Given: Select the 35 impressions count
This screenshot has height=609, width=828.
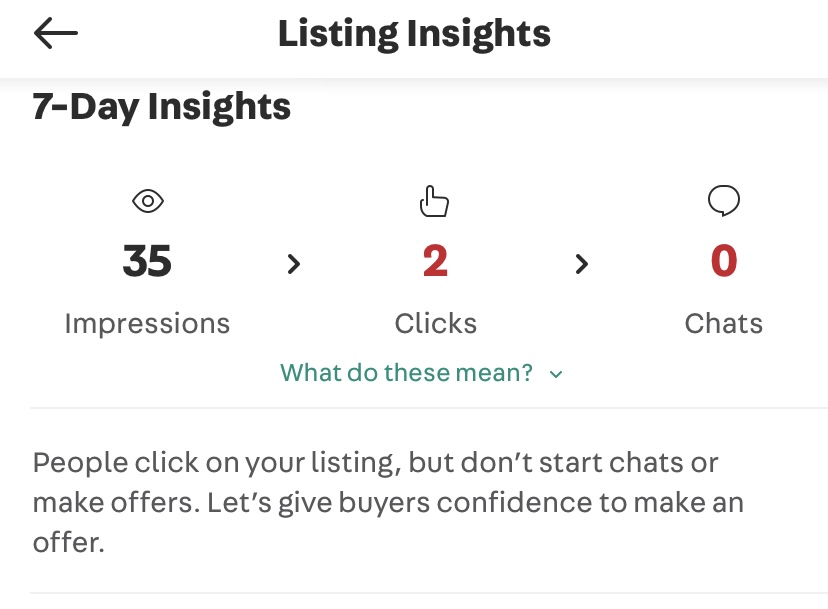Looking at the screenshot, I should pos(147,261).
